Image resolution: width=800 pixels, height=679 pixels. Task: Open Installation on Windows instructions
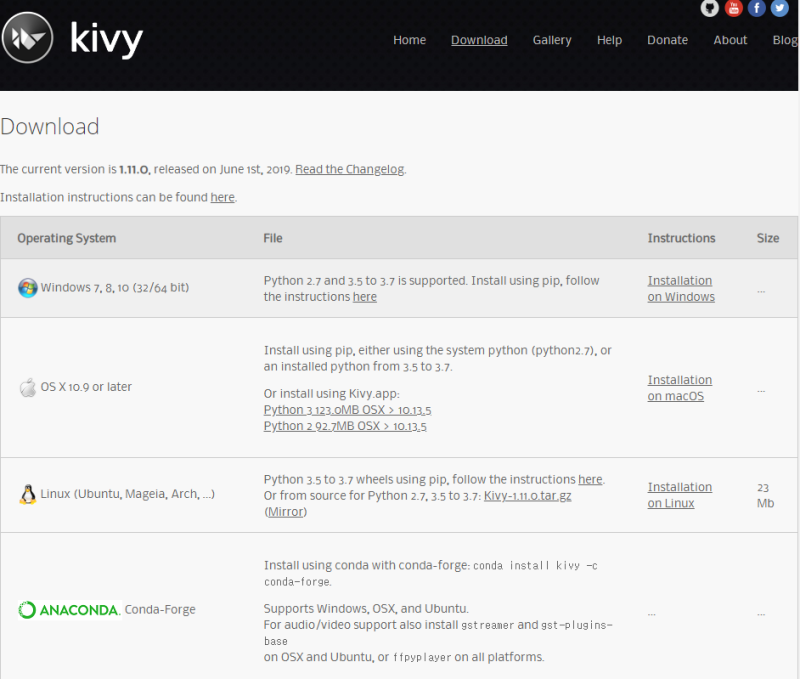681,288
